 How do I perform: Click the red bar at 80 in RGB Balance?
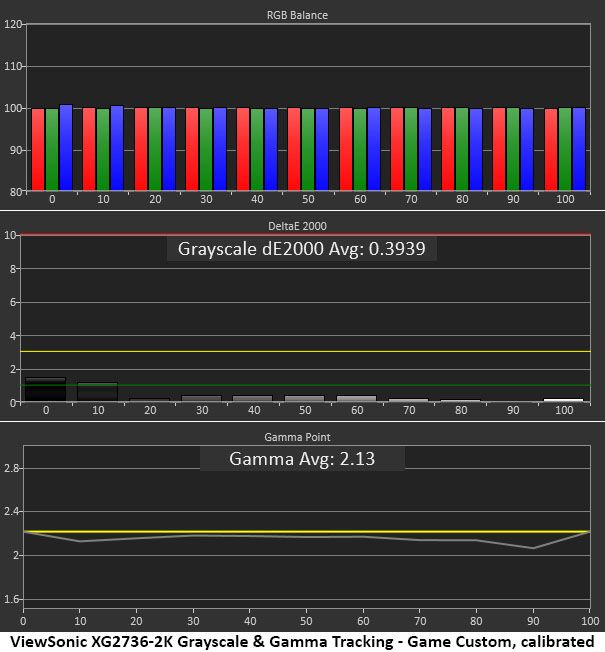coord(448,149)
